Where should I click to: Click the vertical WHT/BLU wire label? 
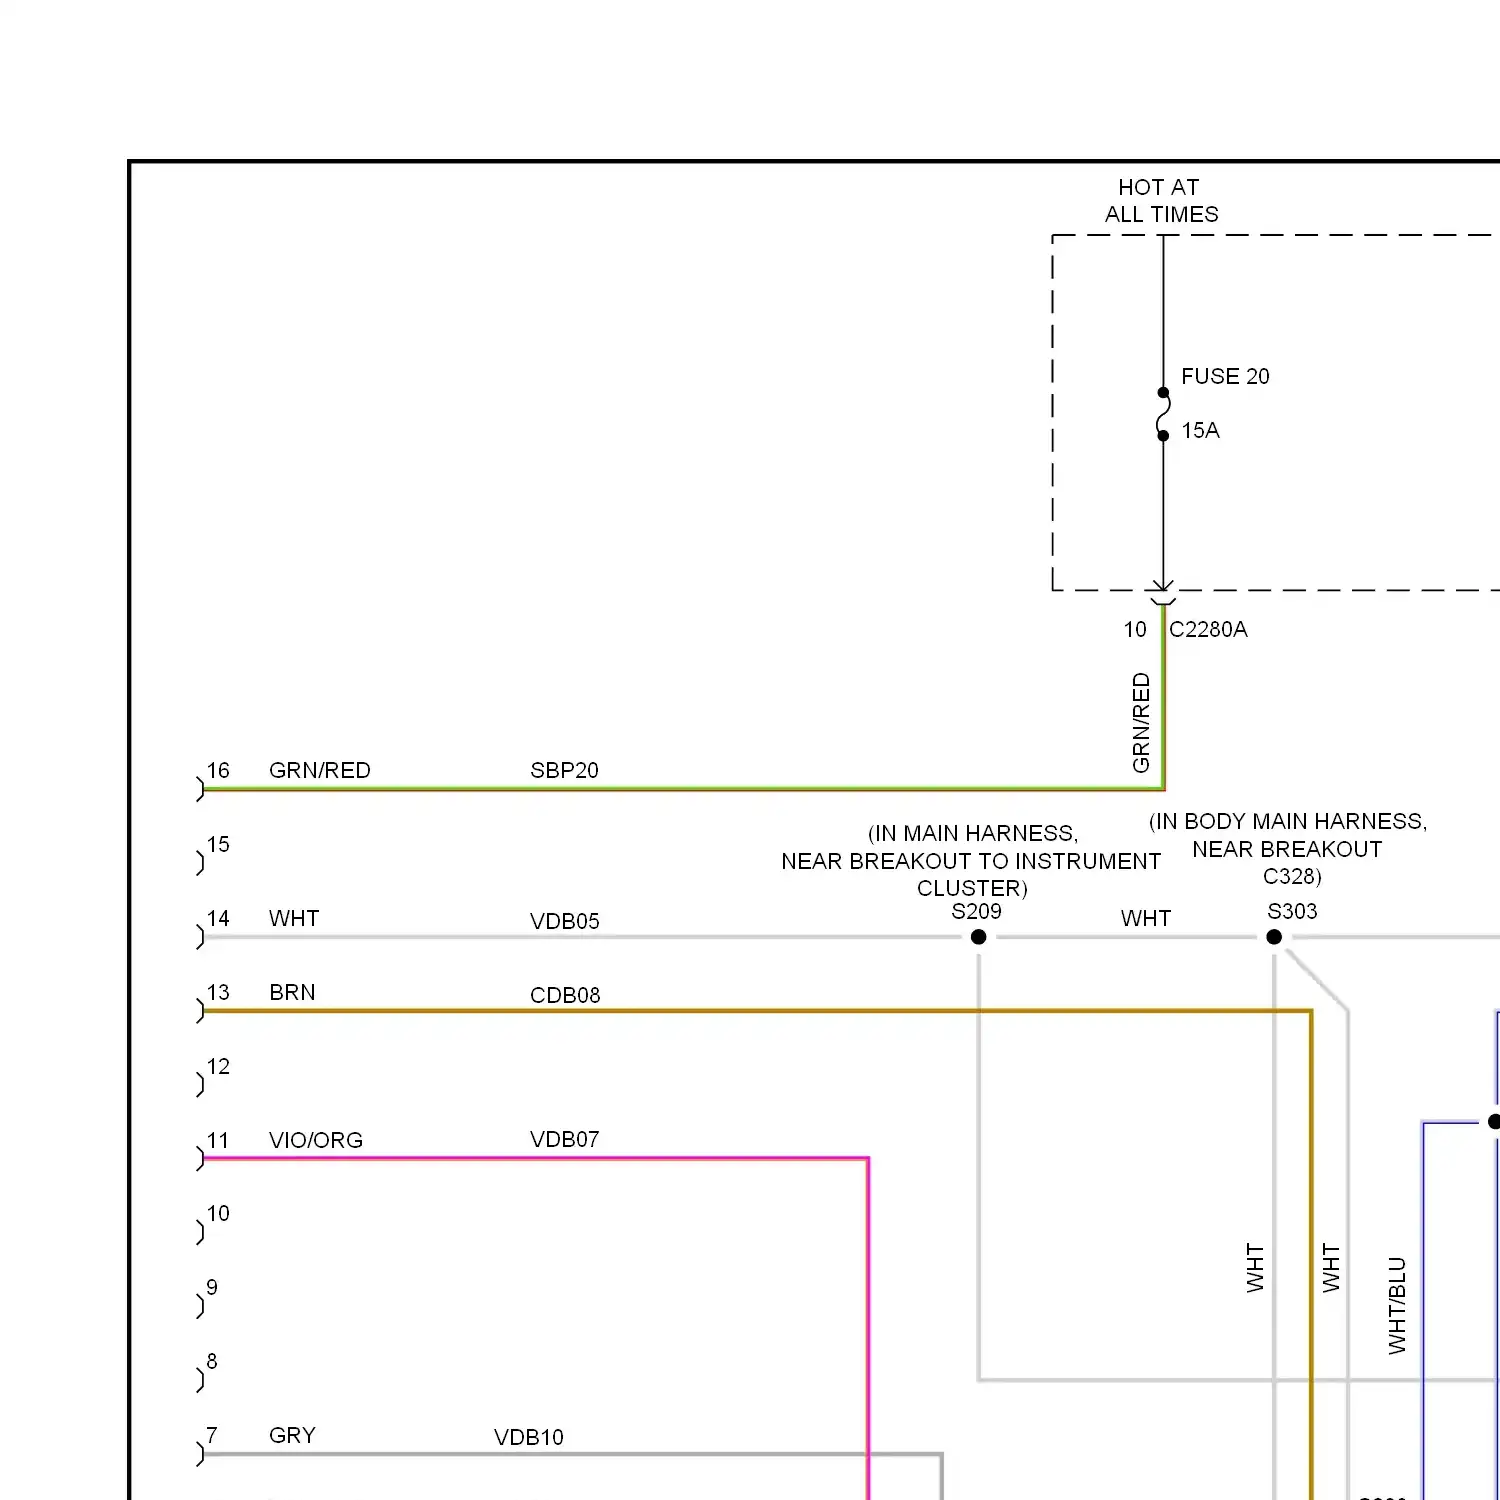point(1397,1306)
